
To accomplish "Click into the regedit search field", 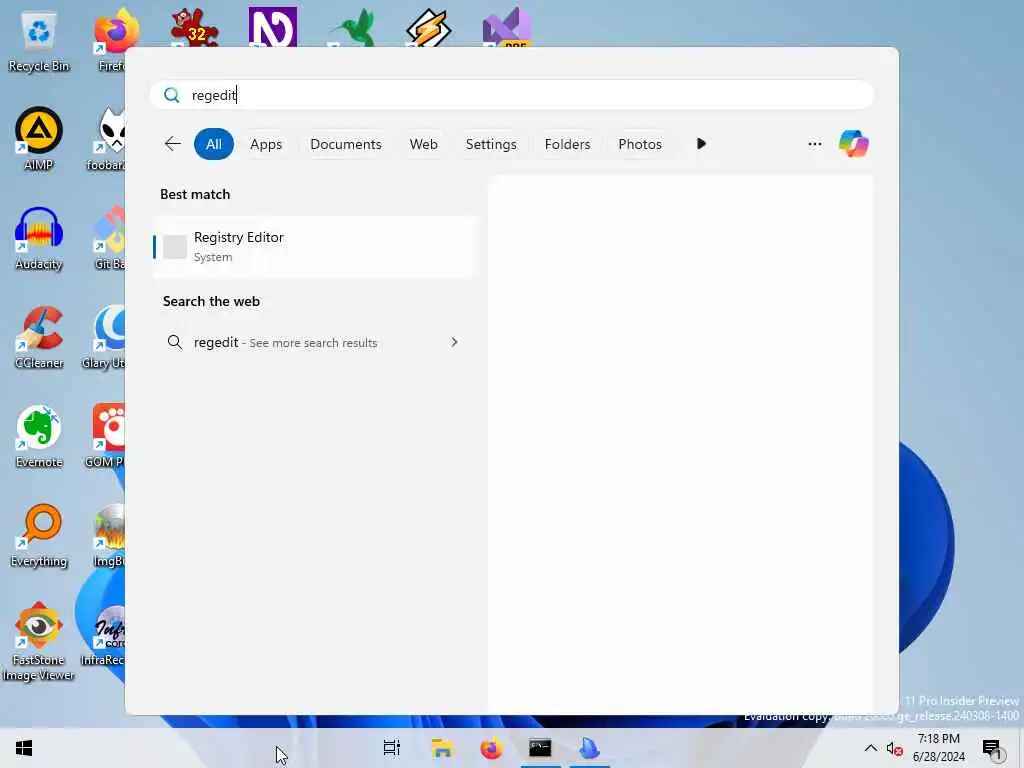I will (512, 95).
